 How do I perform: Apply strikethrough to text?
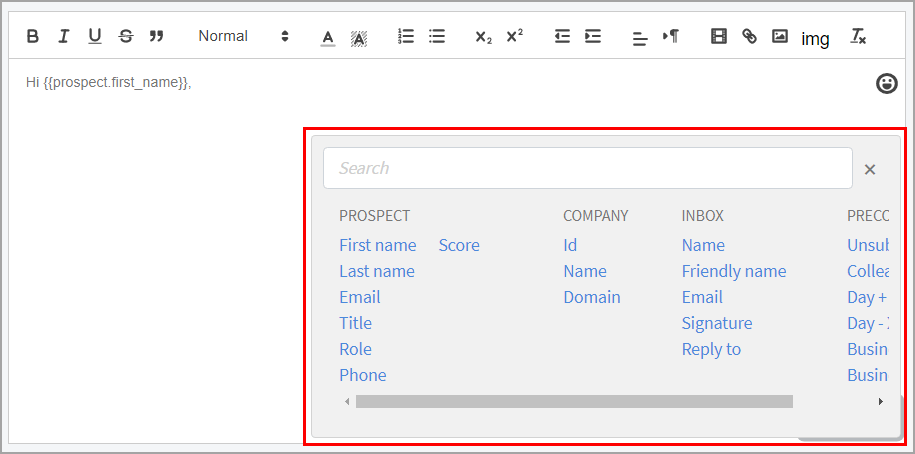click(125, 37)
